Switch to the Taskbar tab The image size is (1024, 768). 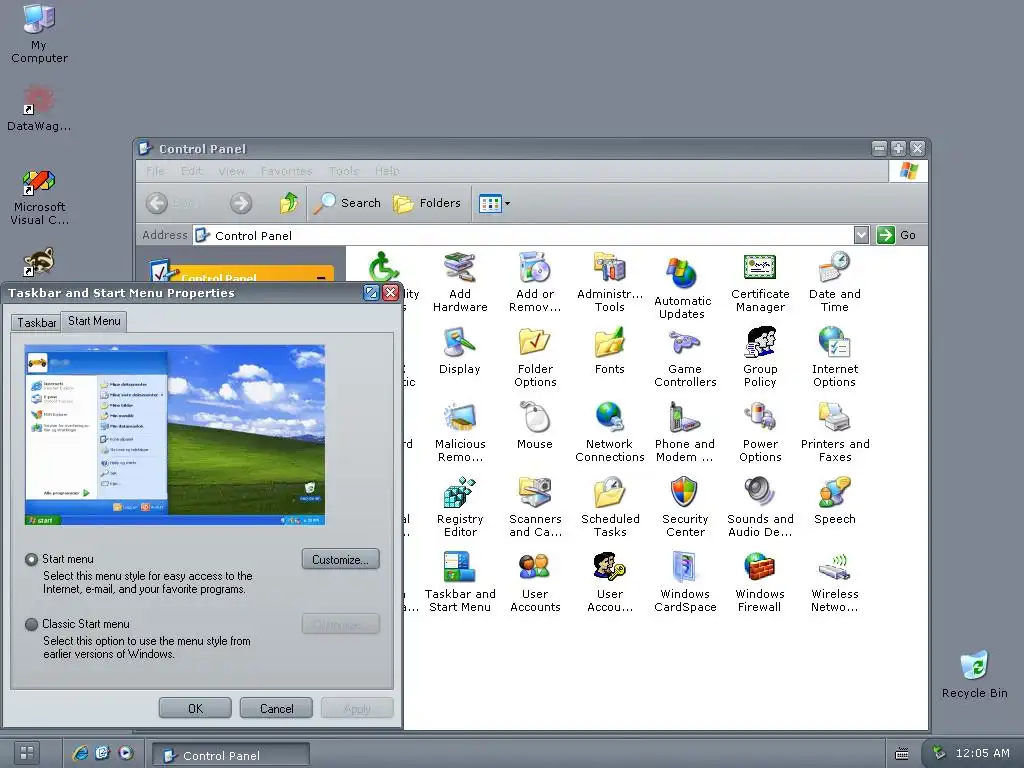[37, 323]
